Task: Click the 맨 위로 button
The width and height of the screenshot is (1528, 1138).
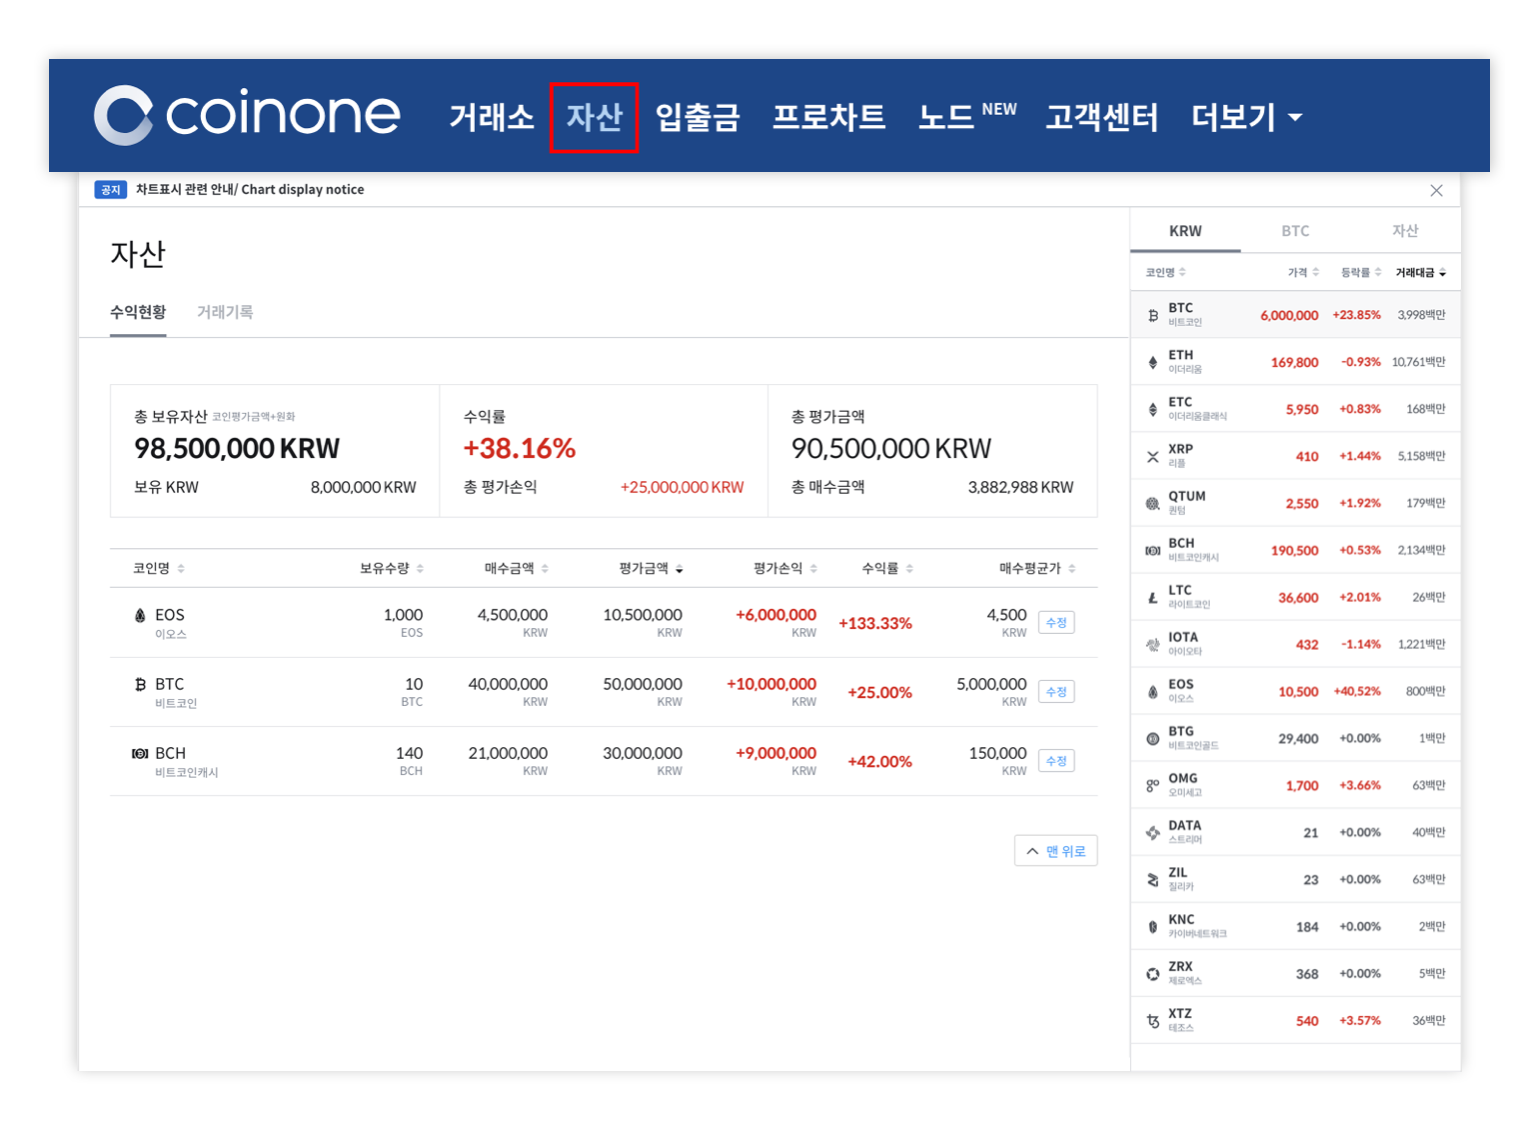Action: 1056,850
